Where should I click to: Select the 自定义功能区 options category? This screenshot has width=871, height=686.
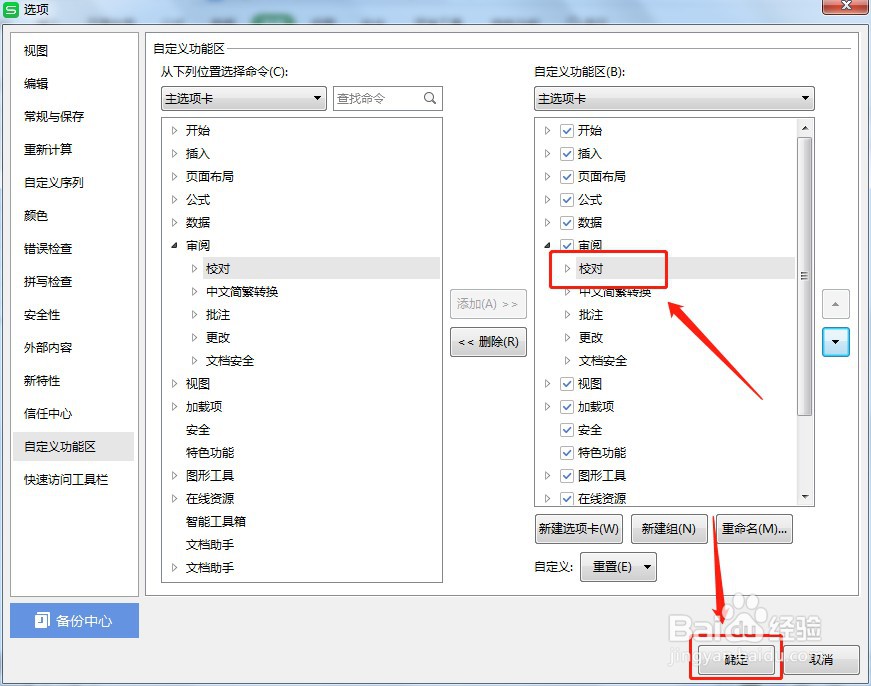(73, 447)
